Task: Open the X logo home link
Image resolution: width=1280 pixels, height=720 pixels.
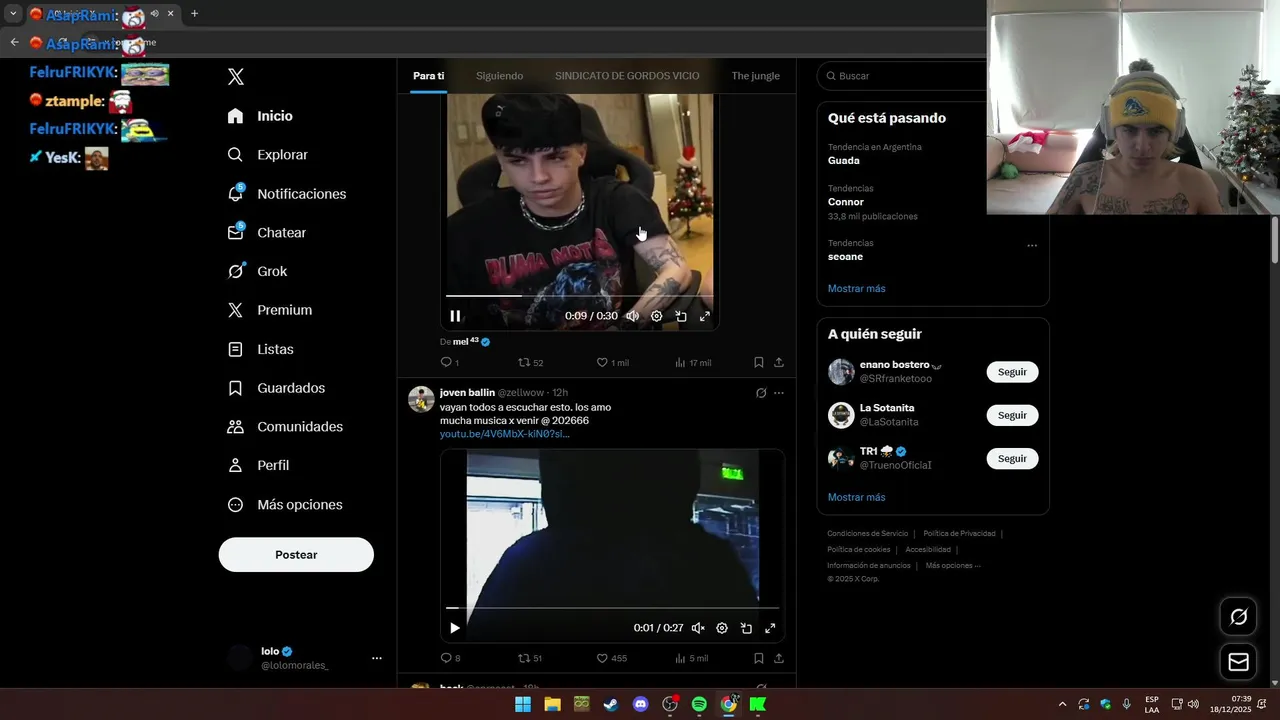Action: 236,77
